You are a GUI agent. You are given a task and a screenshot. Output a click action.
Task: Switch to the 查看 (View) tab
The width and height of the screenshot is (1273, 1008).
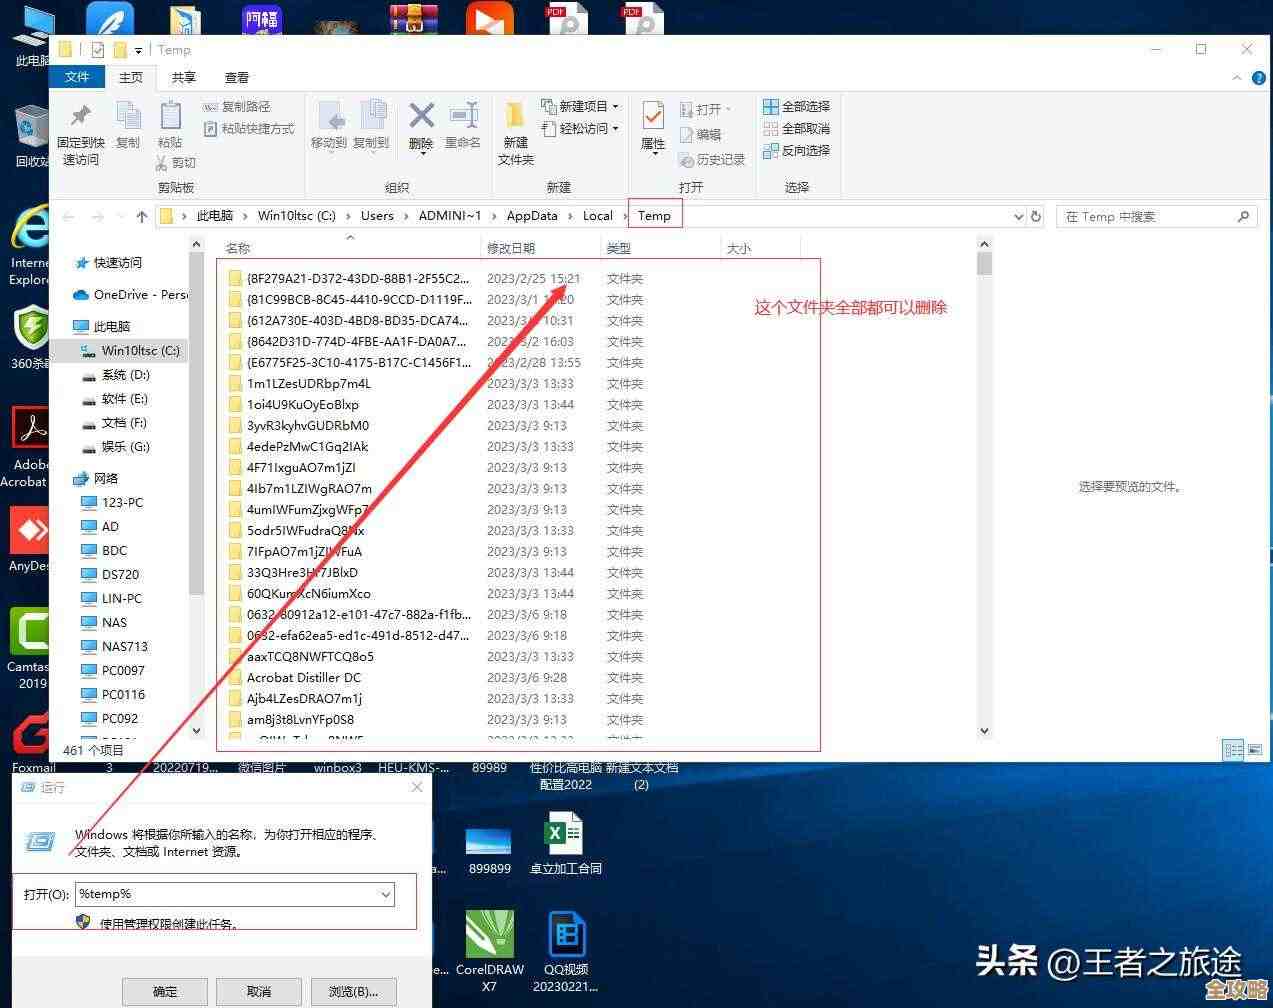click(236, 77)
